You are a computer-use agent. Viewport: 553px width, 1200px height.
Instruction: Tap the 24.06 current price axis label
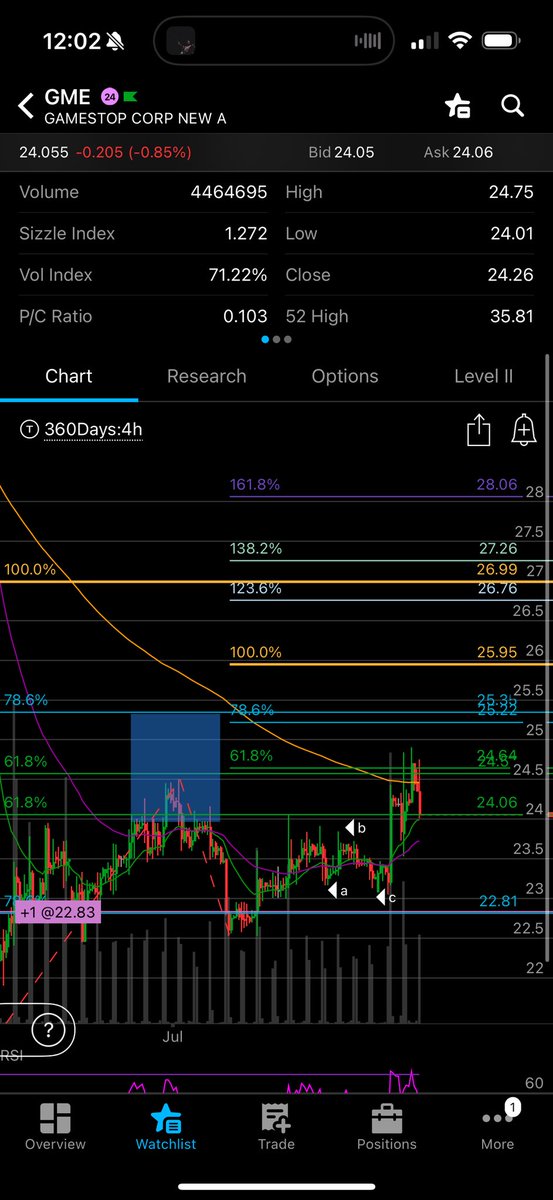click(497, 802)
